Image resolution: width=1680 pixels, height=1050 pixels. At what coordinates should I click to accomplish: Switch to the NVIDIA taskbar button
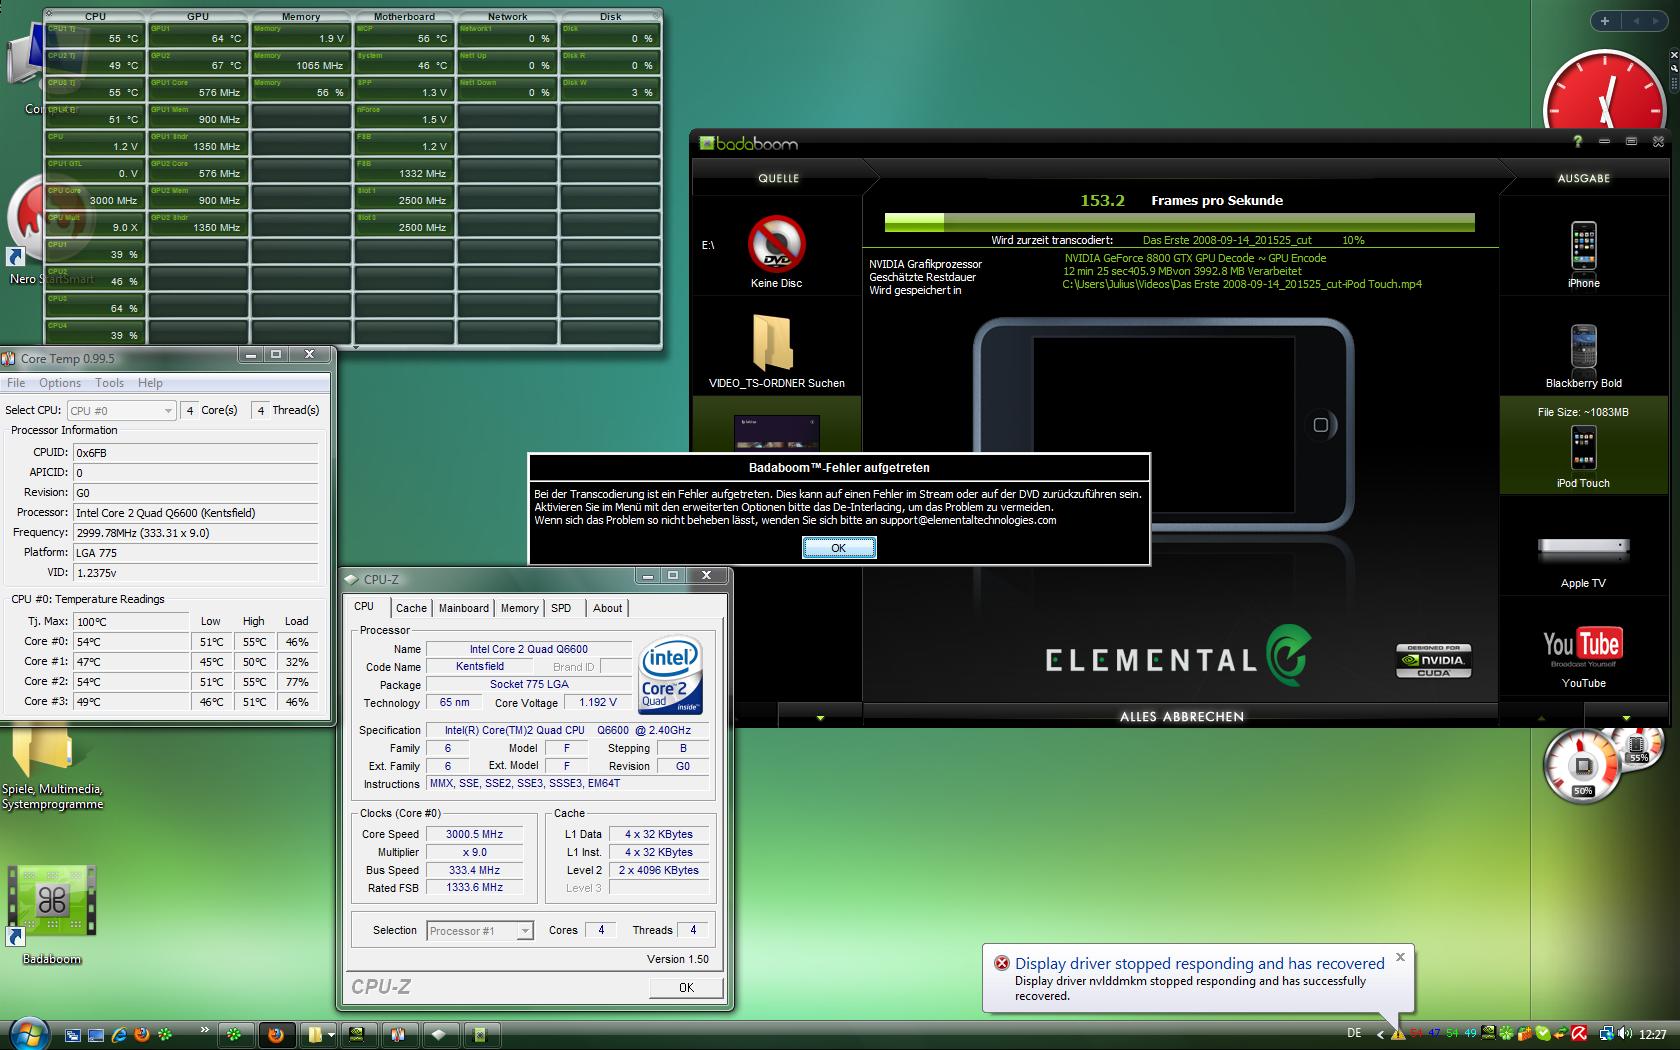(x=356, y=1035)
